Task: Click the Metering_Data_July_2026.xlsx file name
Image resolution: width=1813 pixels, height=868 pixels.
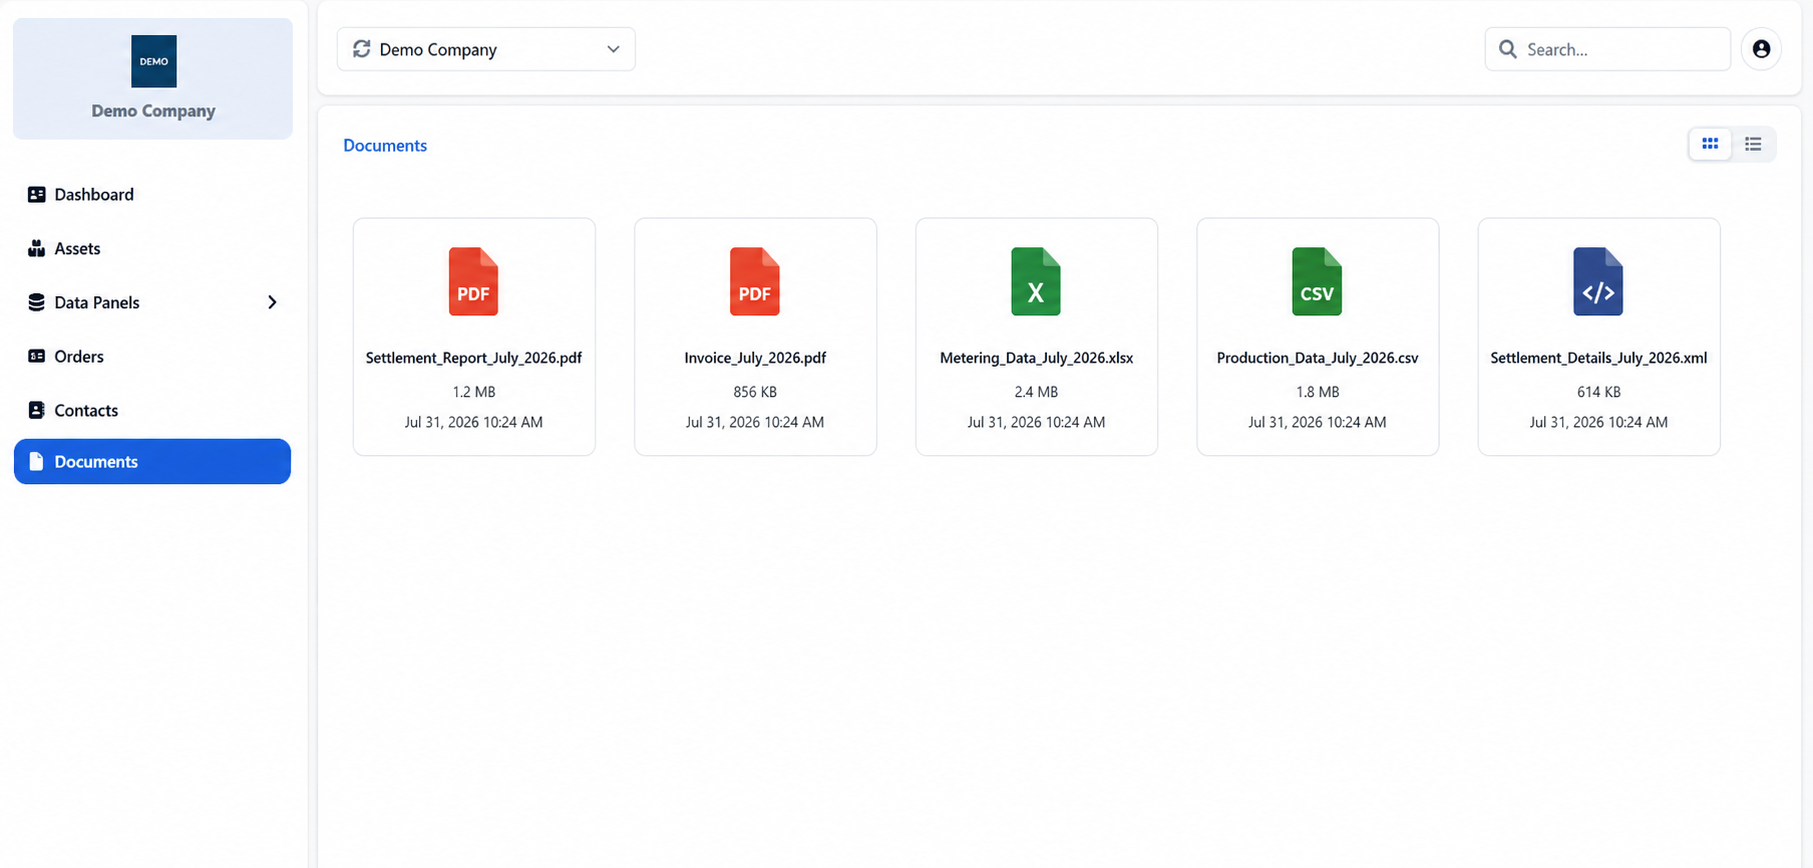Action: pyautogui.click(x=1036, y=358)
